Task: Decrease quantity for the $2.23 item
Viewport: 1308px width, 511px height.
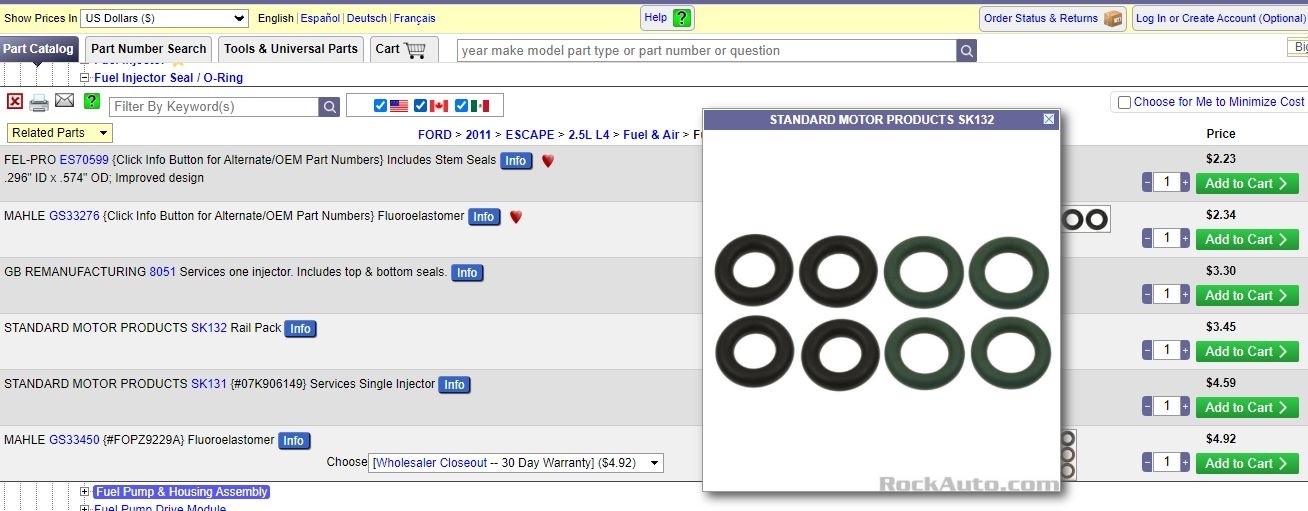Action: (1147, 183)
